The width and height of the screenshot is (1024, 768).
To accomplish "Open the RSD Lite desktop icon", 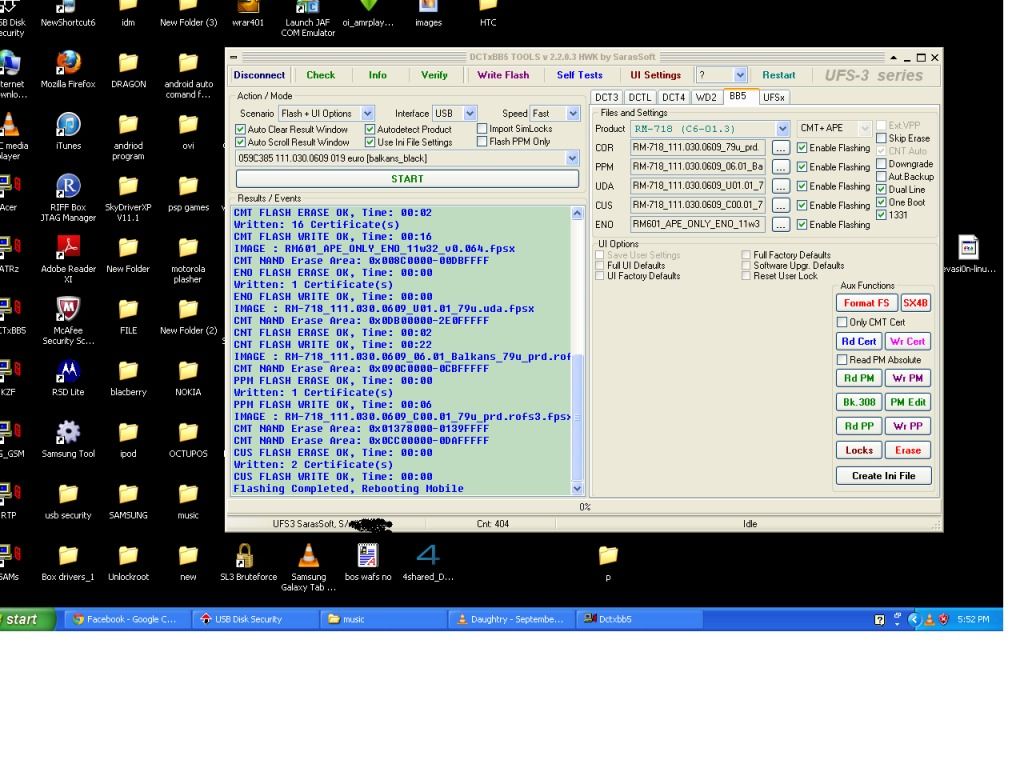I will pos(68,371).
